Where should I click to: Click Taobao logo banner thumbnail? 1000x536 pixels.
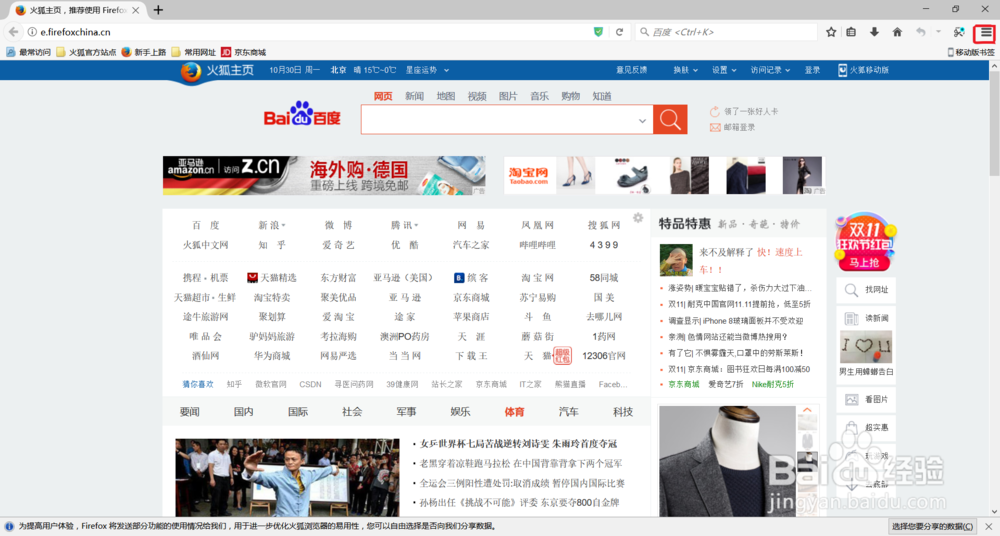coord(529,175)
